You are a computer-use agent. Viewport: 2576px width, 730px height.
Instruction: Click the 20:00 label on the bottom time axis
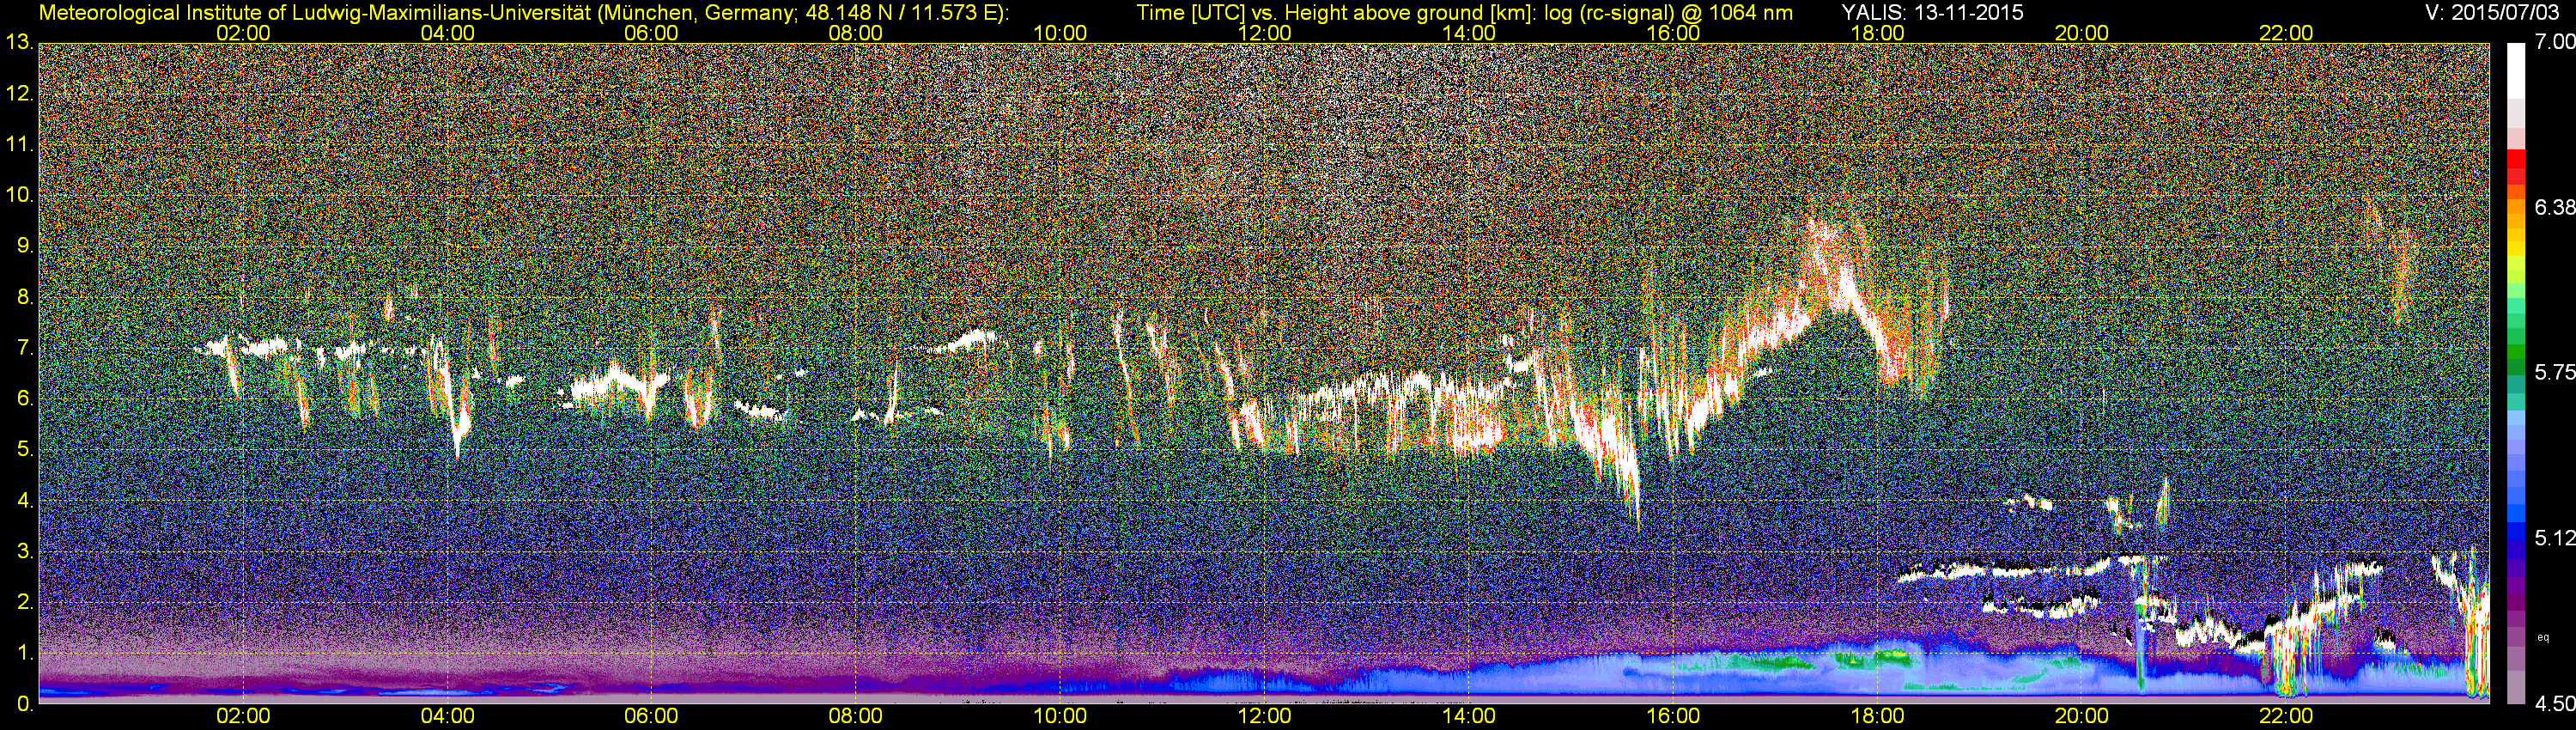(x=2082, y=717)
